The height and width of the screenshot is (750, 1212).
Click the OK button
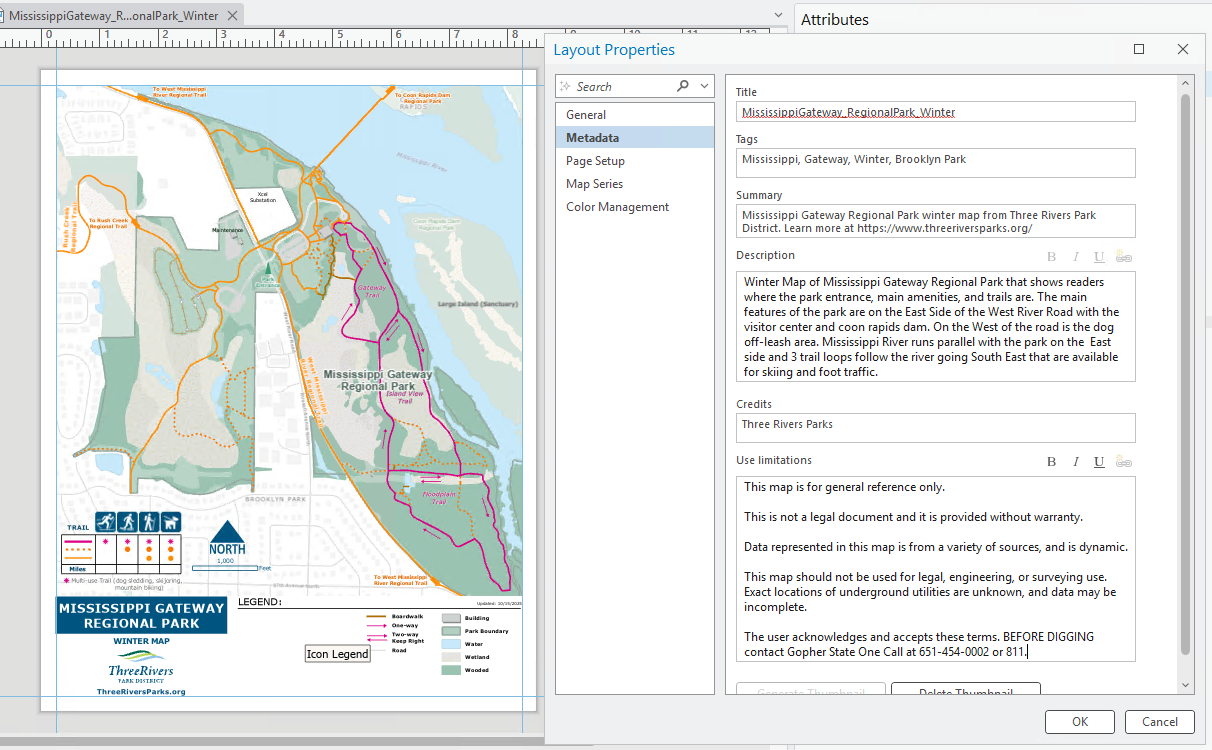[x=1080, y=722]
